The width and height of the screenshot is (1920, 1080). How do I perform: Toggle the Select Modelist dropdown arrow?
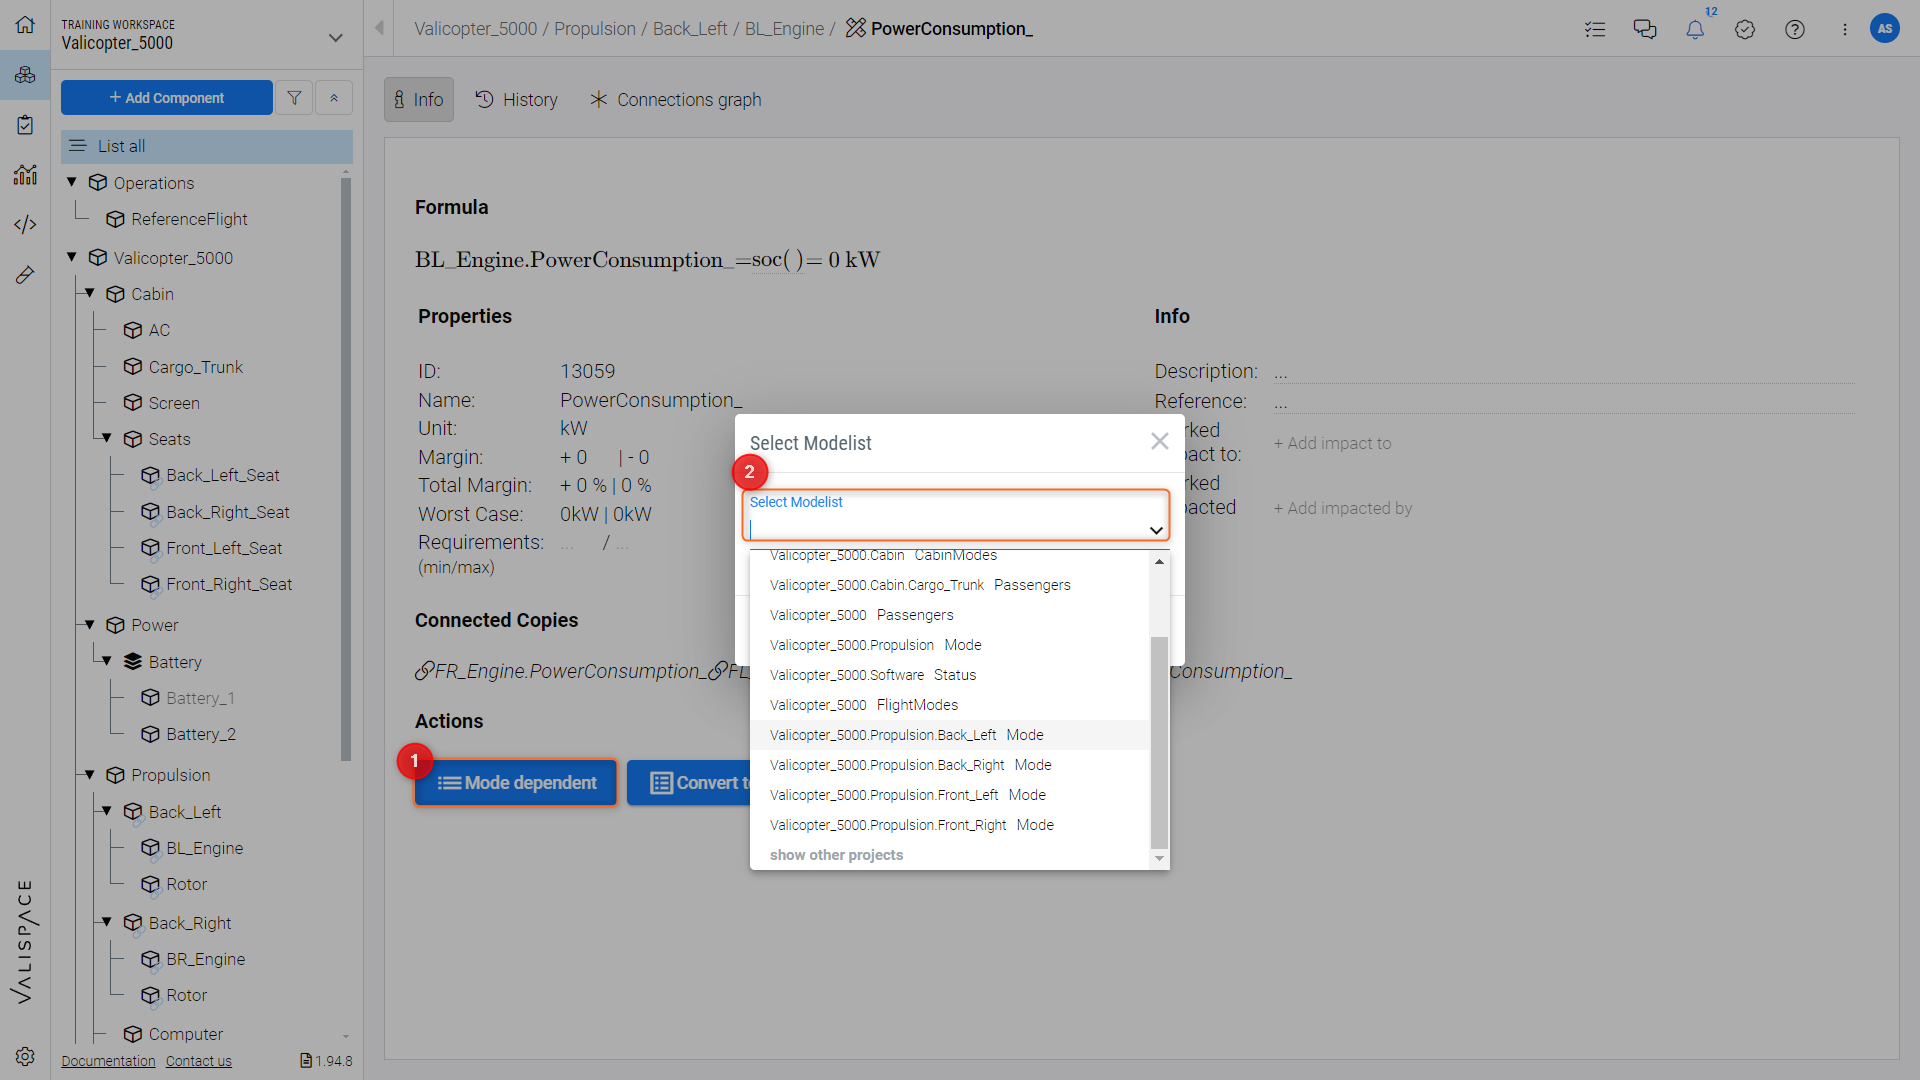tap(1156, 530)
